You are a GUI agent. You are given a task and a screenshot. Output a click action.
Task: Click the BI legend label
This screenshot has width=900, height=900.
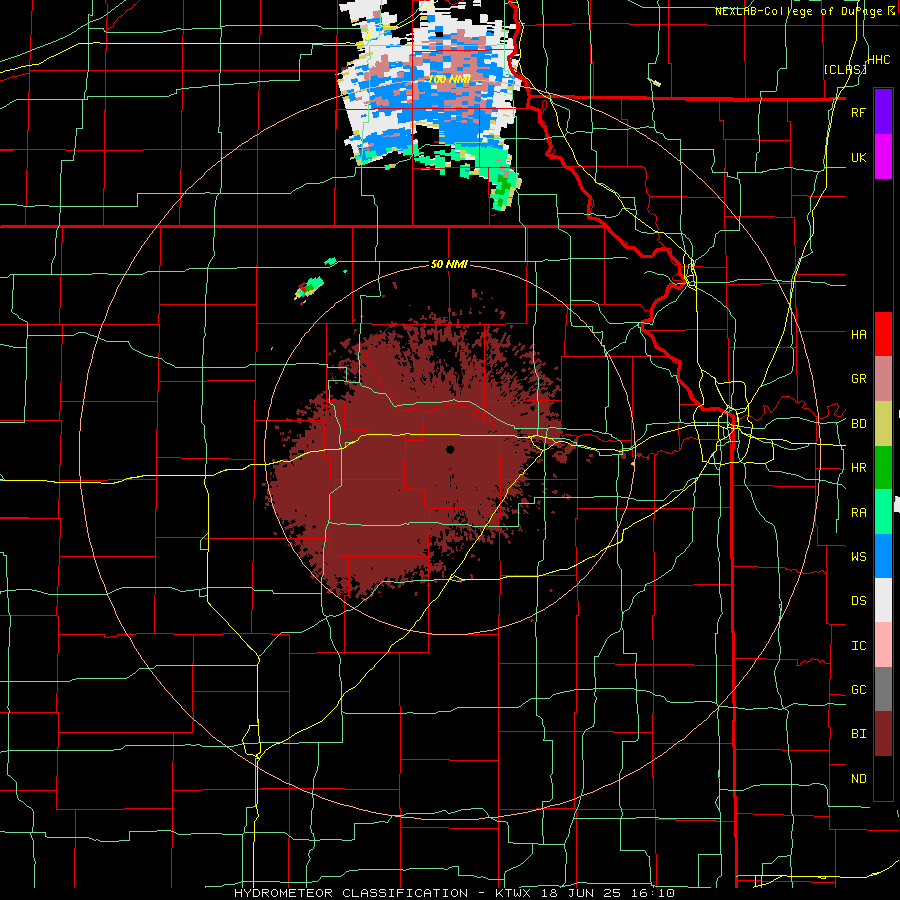click(858, 734)
